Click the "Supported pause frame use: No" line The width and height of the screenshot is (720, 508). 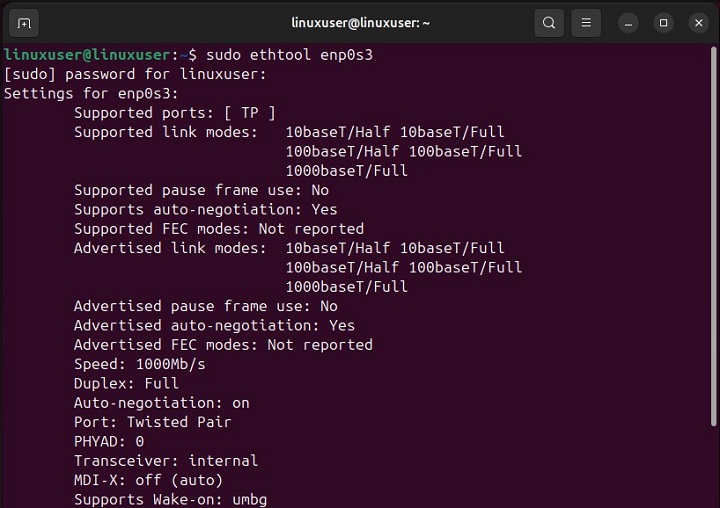pos(201,190)
